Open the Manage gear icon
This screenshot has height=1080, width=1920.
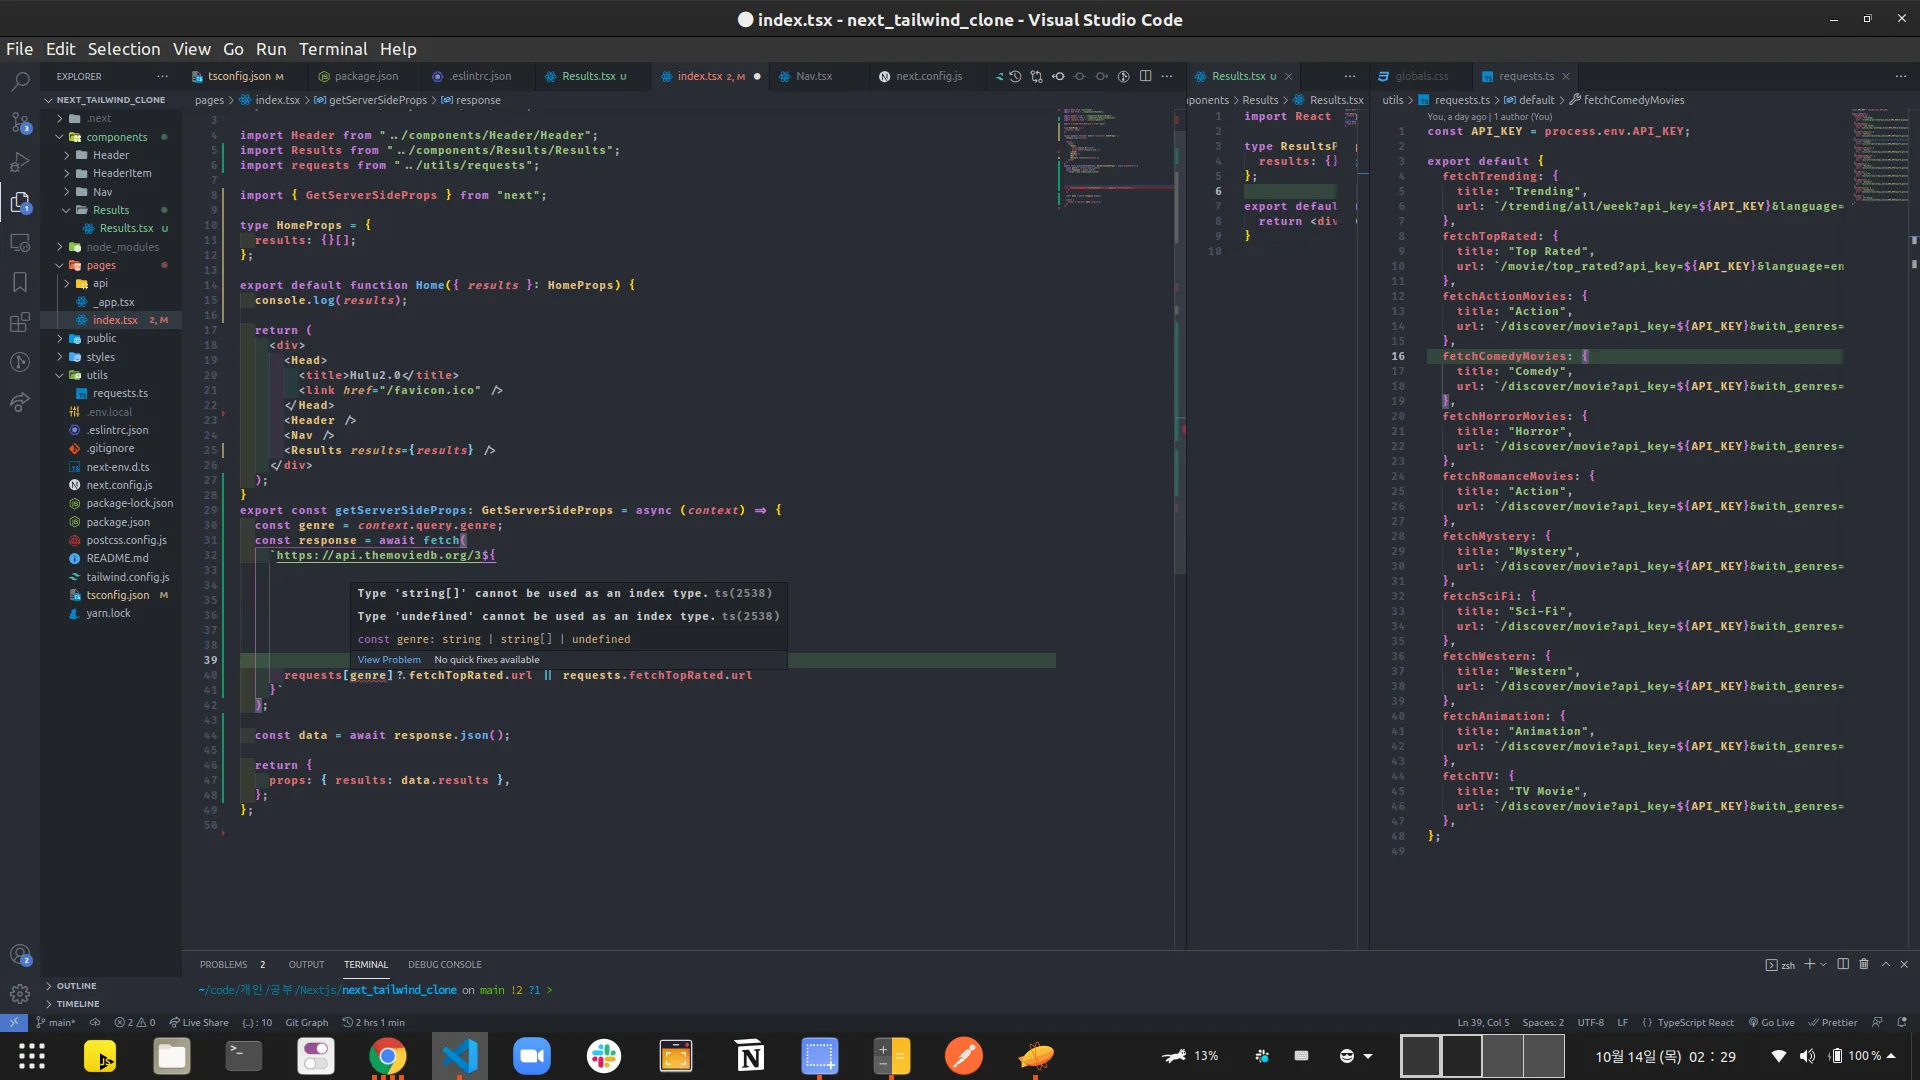(x=20, y=993)
